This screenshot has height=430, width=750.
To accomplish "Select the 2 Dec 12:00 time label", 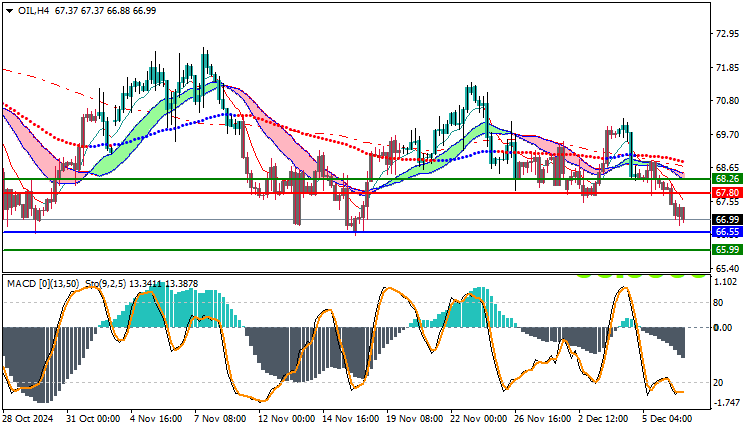I will pyautogui.click(x=603, y=419).
